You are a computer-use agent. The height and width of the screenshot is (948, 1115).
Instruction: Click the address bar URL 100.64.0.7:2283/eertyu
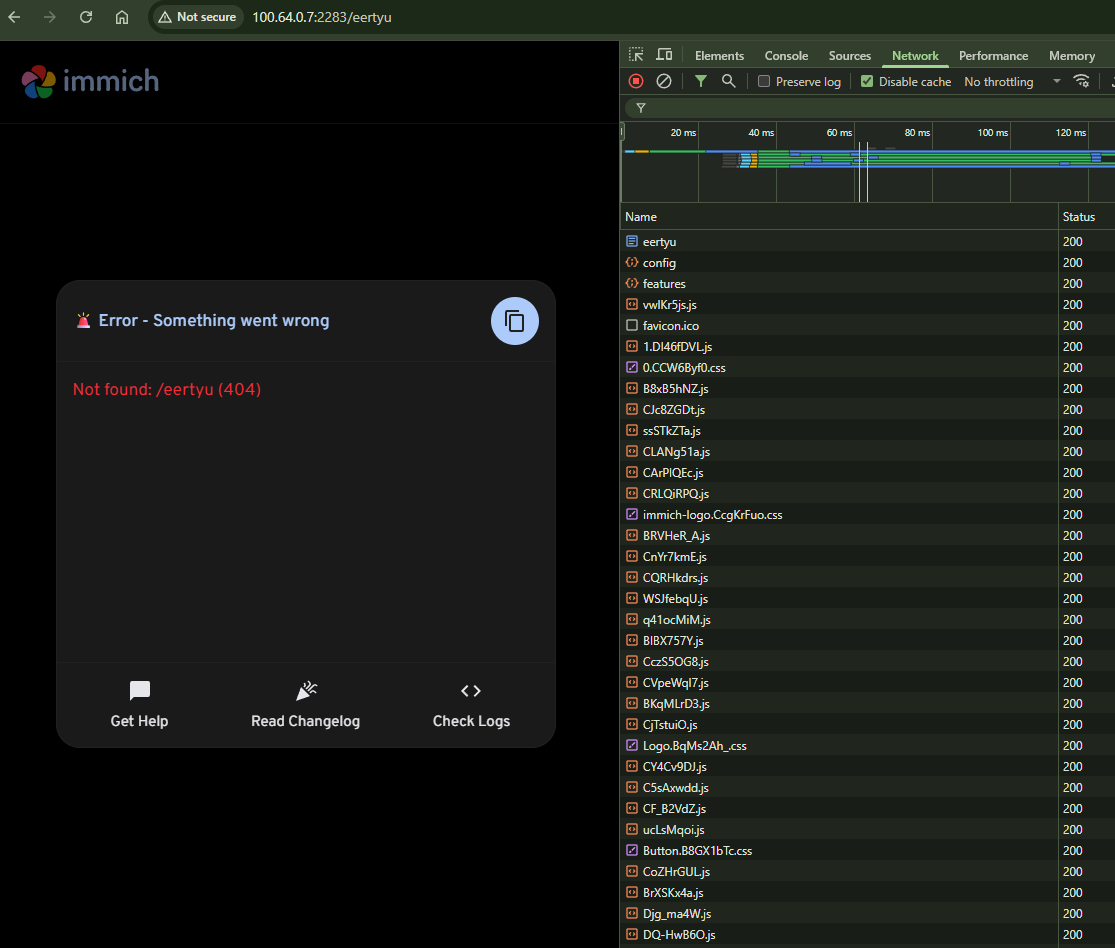pyautogui.click(x=321, y=17)
